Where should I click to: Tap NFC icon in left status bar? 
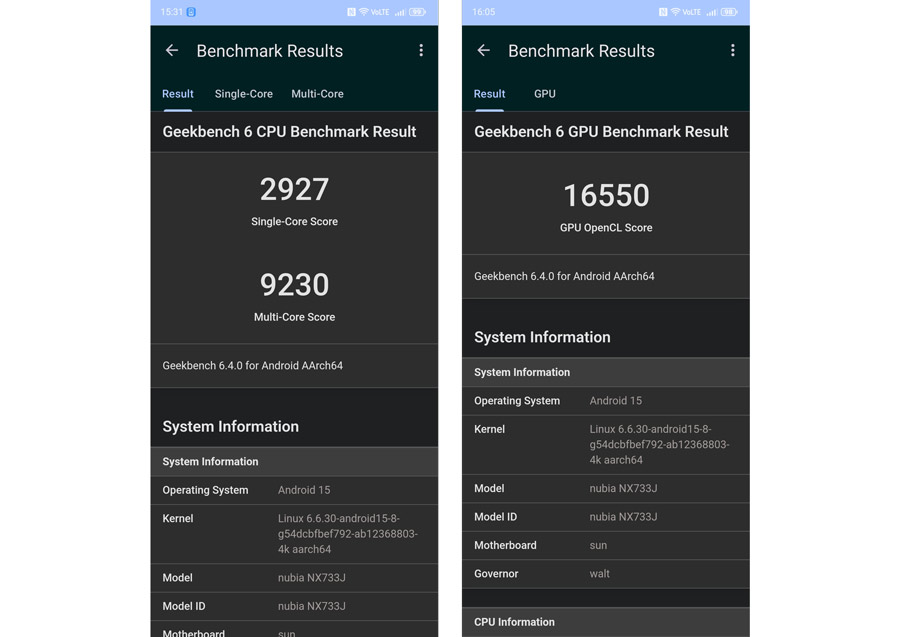point(351,12)
